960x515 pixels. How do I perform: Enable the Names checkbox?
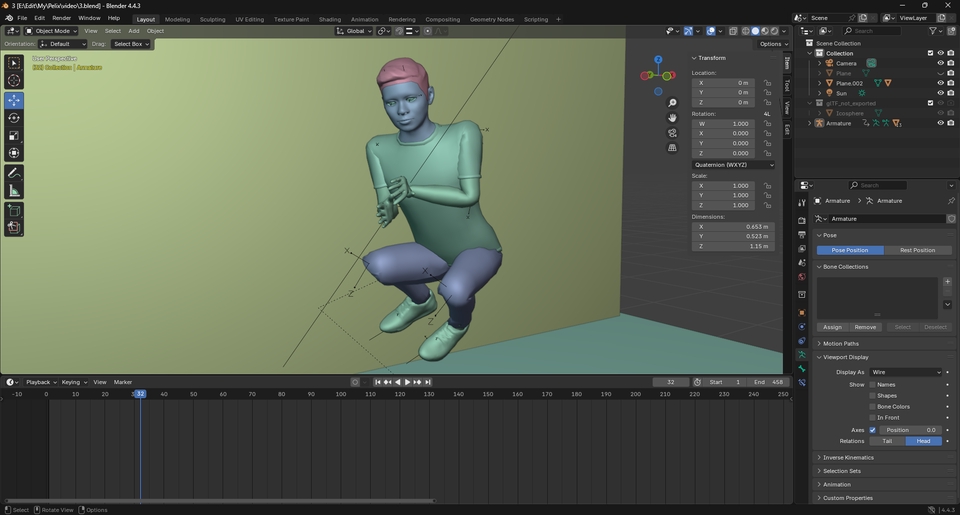[x=872, y=384]
